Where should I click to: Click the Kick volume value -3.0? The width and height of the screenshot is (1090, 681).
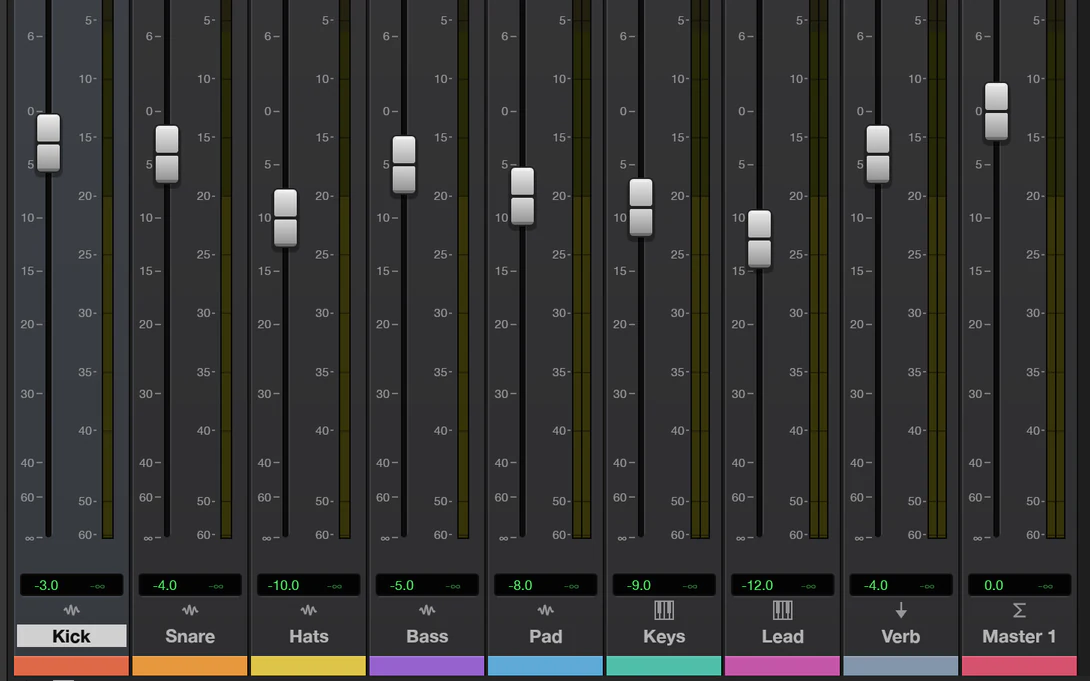[x=47, y=585]
